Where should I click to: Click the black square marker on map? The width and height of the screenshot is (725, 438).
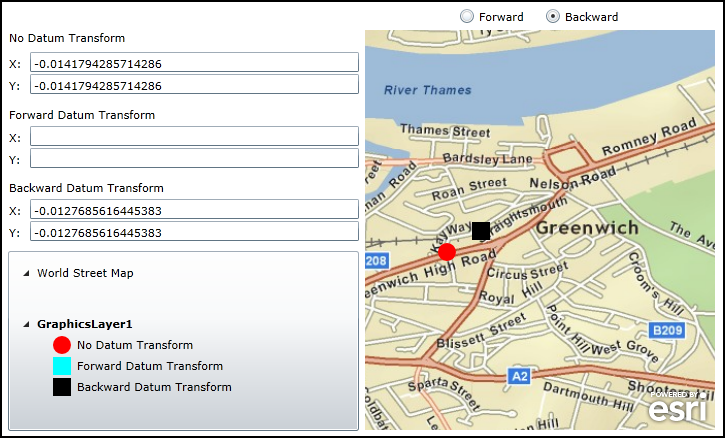[481, 231]
